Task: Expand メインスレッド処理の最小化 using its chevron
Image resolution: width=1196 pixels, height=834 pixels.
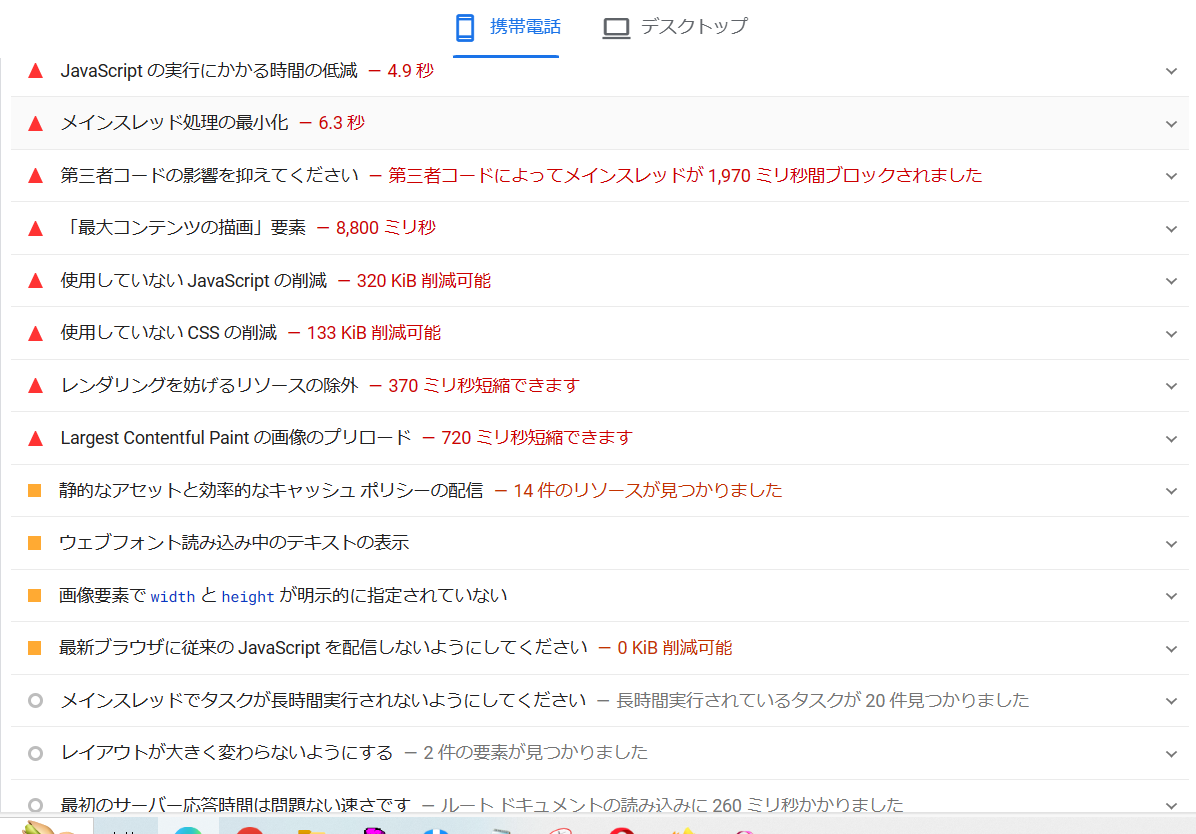Action: (1171, 124)
